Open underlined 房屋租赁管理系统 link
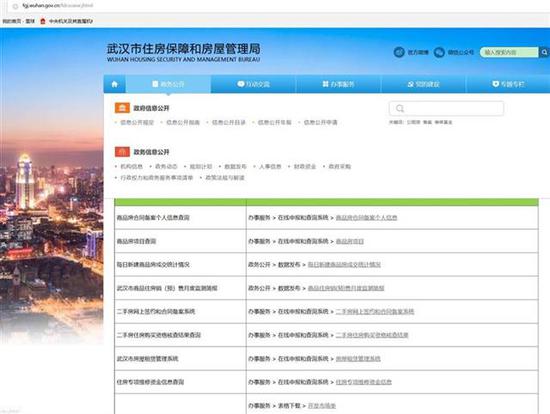Image resolution: width=550 pixels, height=414 pixels. (358, 359)
